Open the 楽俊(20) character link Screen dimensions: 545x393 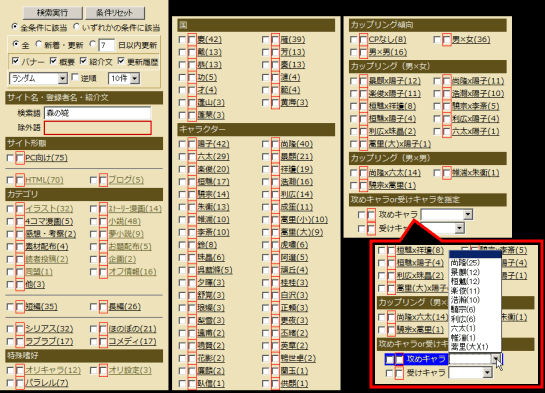pyautogui.click(x=213, y=169)
